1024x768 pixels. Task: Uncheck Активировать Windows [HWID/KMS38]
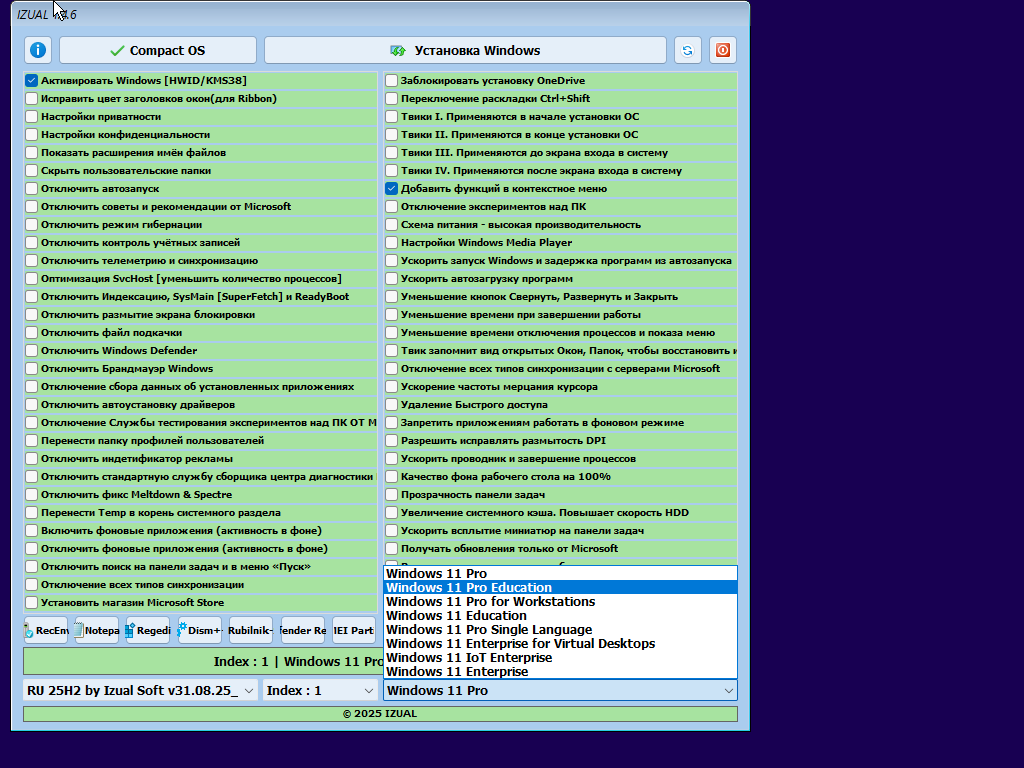click(x=31, y=80)
